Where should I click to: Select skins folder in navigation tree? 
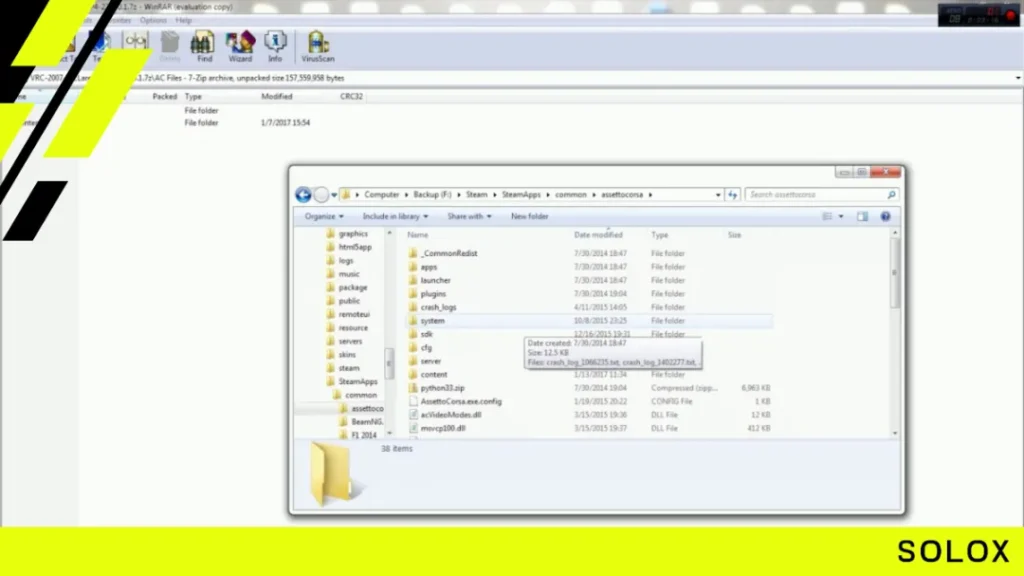click(347, 355)
